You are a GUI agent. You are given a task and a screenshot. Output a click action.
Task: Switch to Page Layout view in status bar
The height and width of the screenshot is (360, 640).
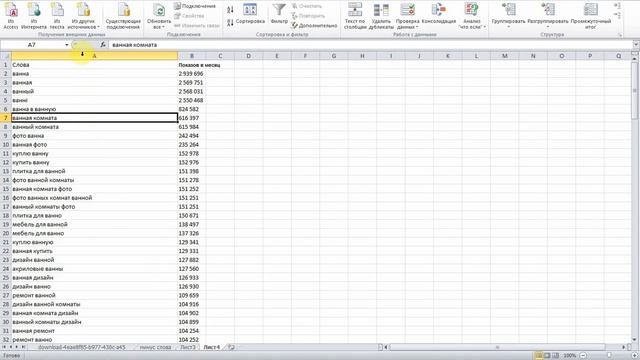[x=547, y=356]
